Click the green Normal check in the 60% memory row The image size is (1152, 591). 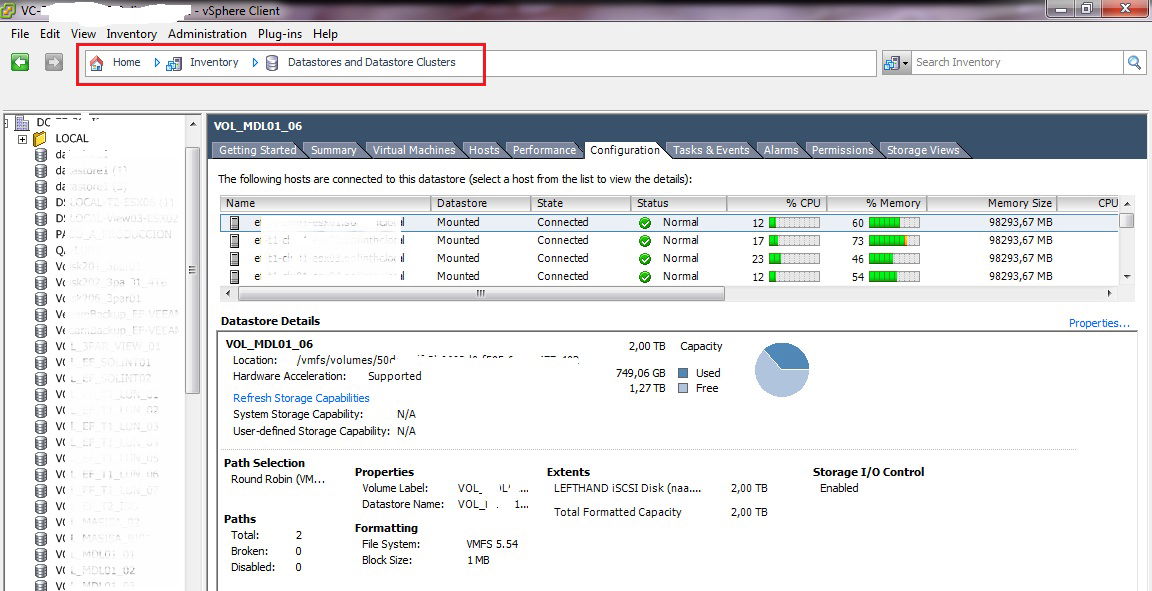click(645, 222)
